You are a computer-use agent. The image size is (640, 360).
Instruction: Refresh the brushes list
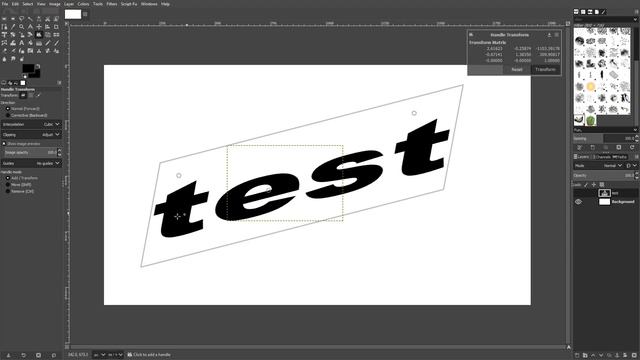[632, 147]
